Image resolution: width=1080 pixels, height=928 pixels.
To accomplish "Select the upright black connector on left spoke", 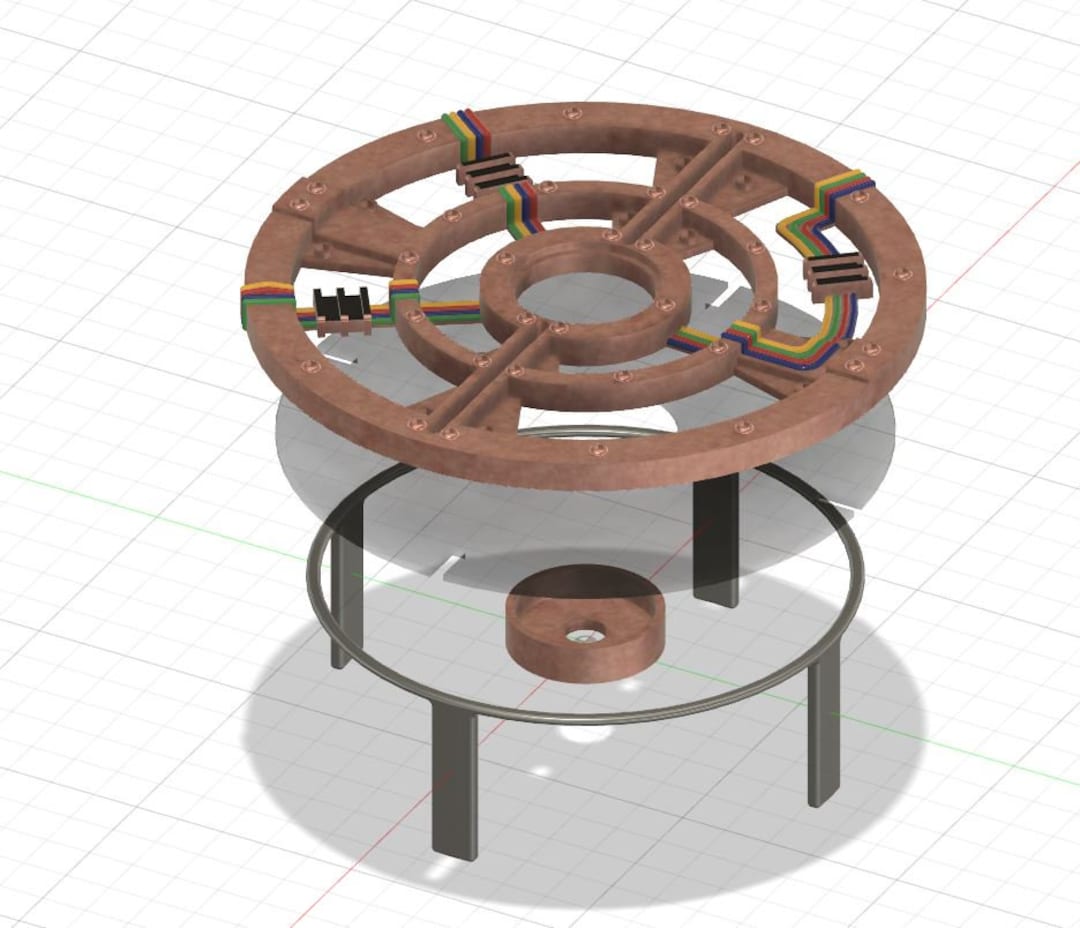I will (x=340, y=314).
